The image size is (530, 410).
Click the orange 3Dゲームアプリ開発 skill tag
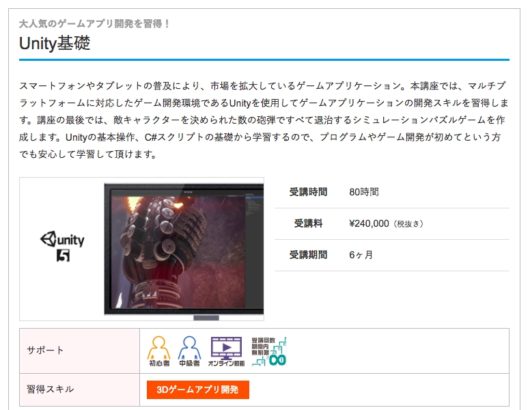tap(198, 390)
